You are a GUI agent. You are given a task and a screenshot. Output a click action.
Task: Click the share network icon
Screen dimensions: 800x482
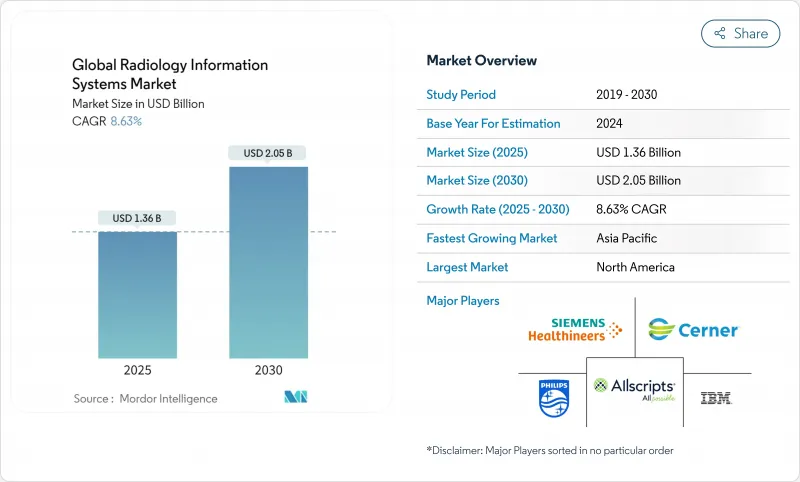pyautogui.click(x=718, y=33)
